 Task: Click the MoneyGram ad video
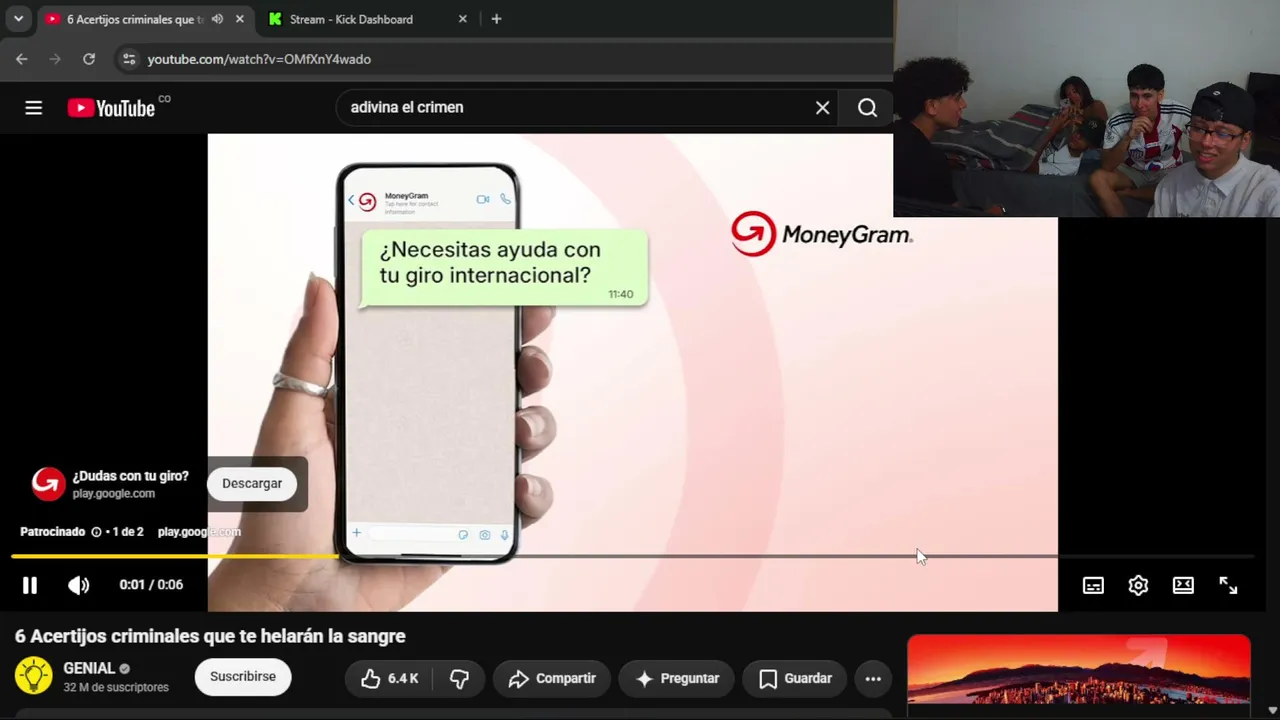coord(632,372)
